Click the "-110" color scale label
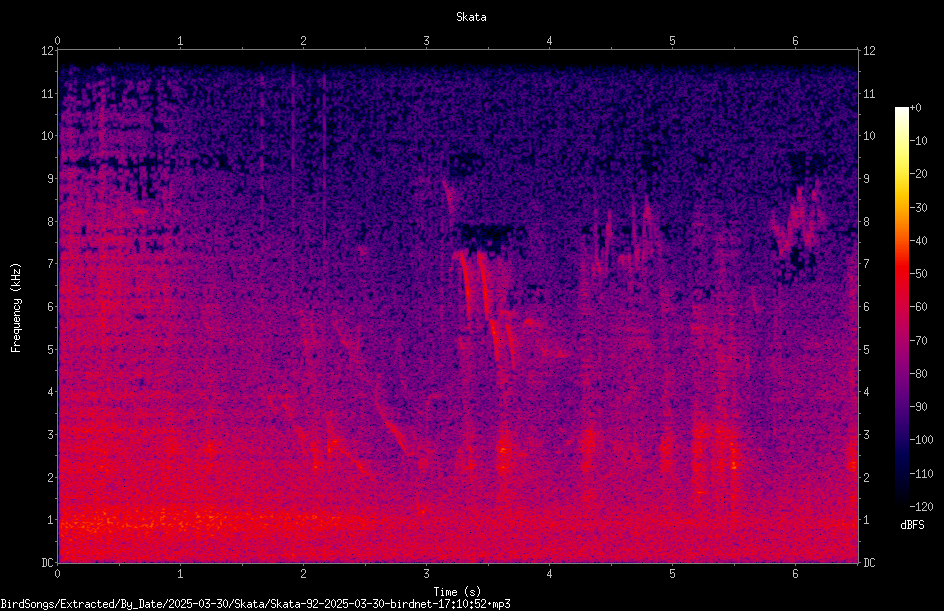The width and height of the screenshot is (944, 611). click(922, 474)
